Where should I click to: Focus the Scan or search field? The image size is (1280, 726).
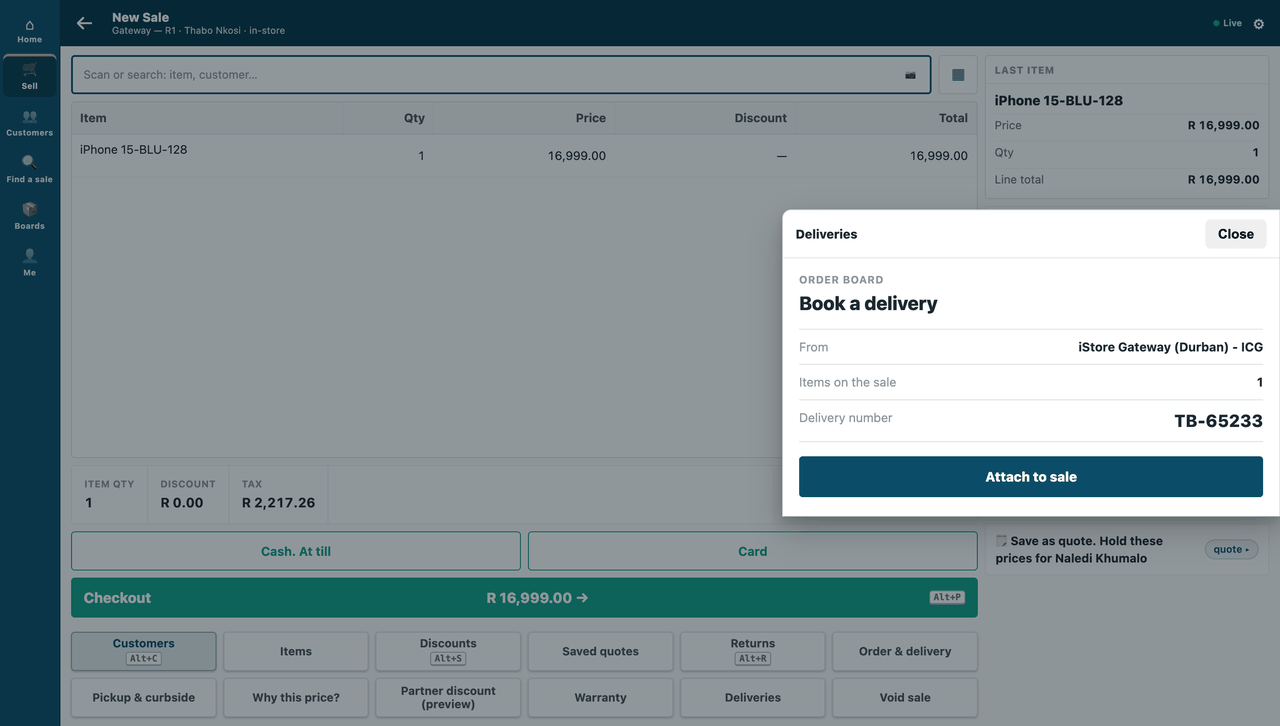coord(501,75)
